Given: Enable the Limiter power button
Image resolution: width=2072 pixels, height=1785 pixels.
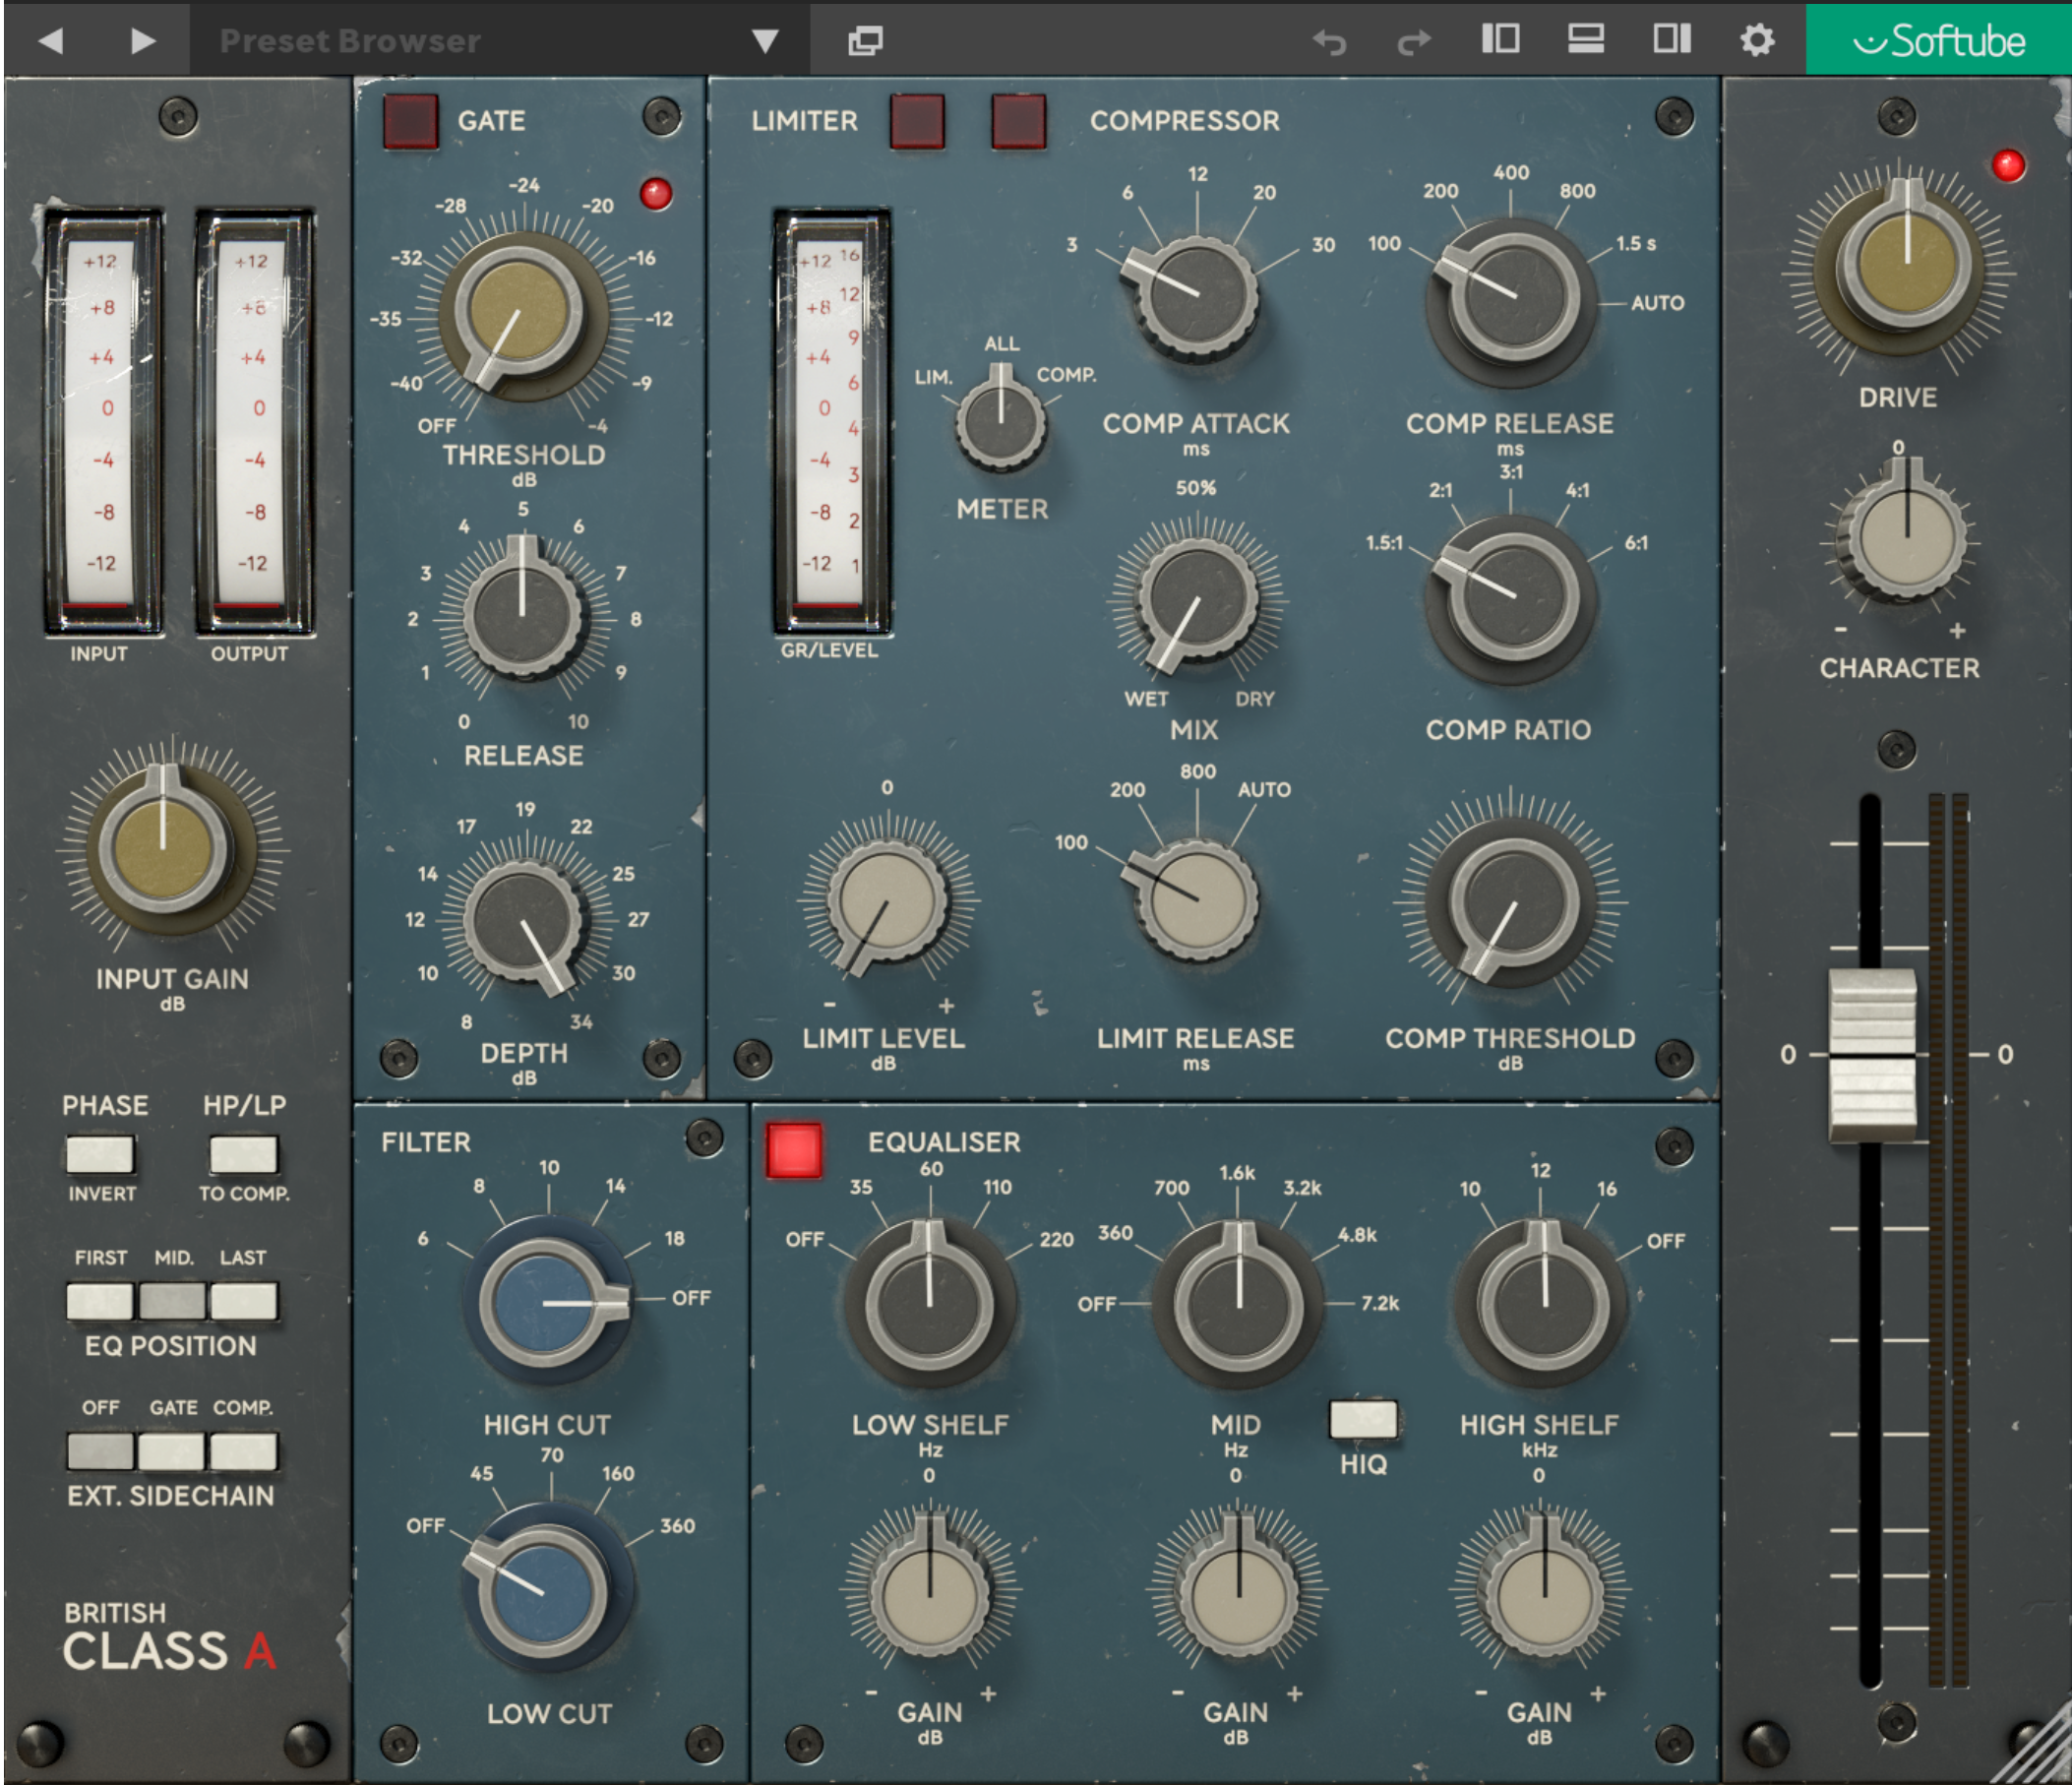Looking at the screenshot, I should (917, 121).
